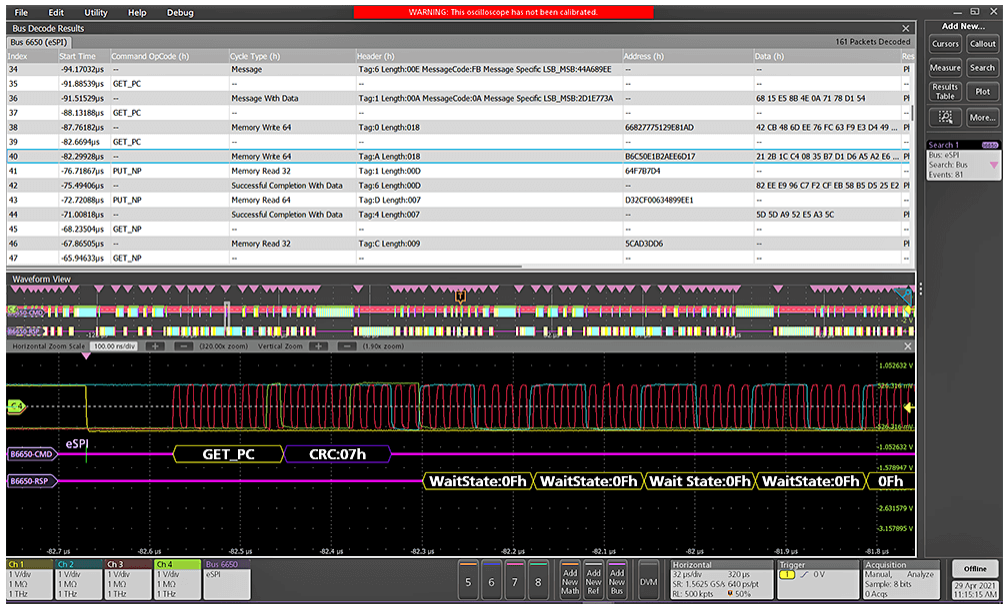Select row 40 Memory Write 64
The image size is (1007, 608).
pyautogui.click(x=459, y=156)
